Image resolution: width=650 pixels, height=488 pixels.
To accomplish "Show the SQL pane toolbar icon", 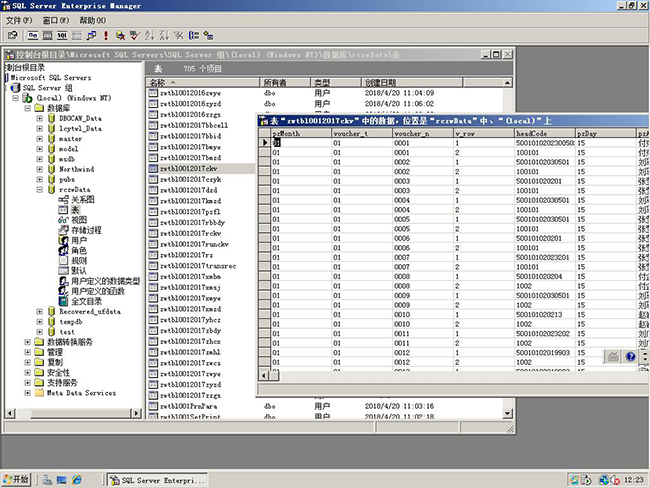I will [62, 36].
